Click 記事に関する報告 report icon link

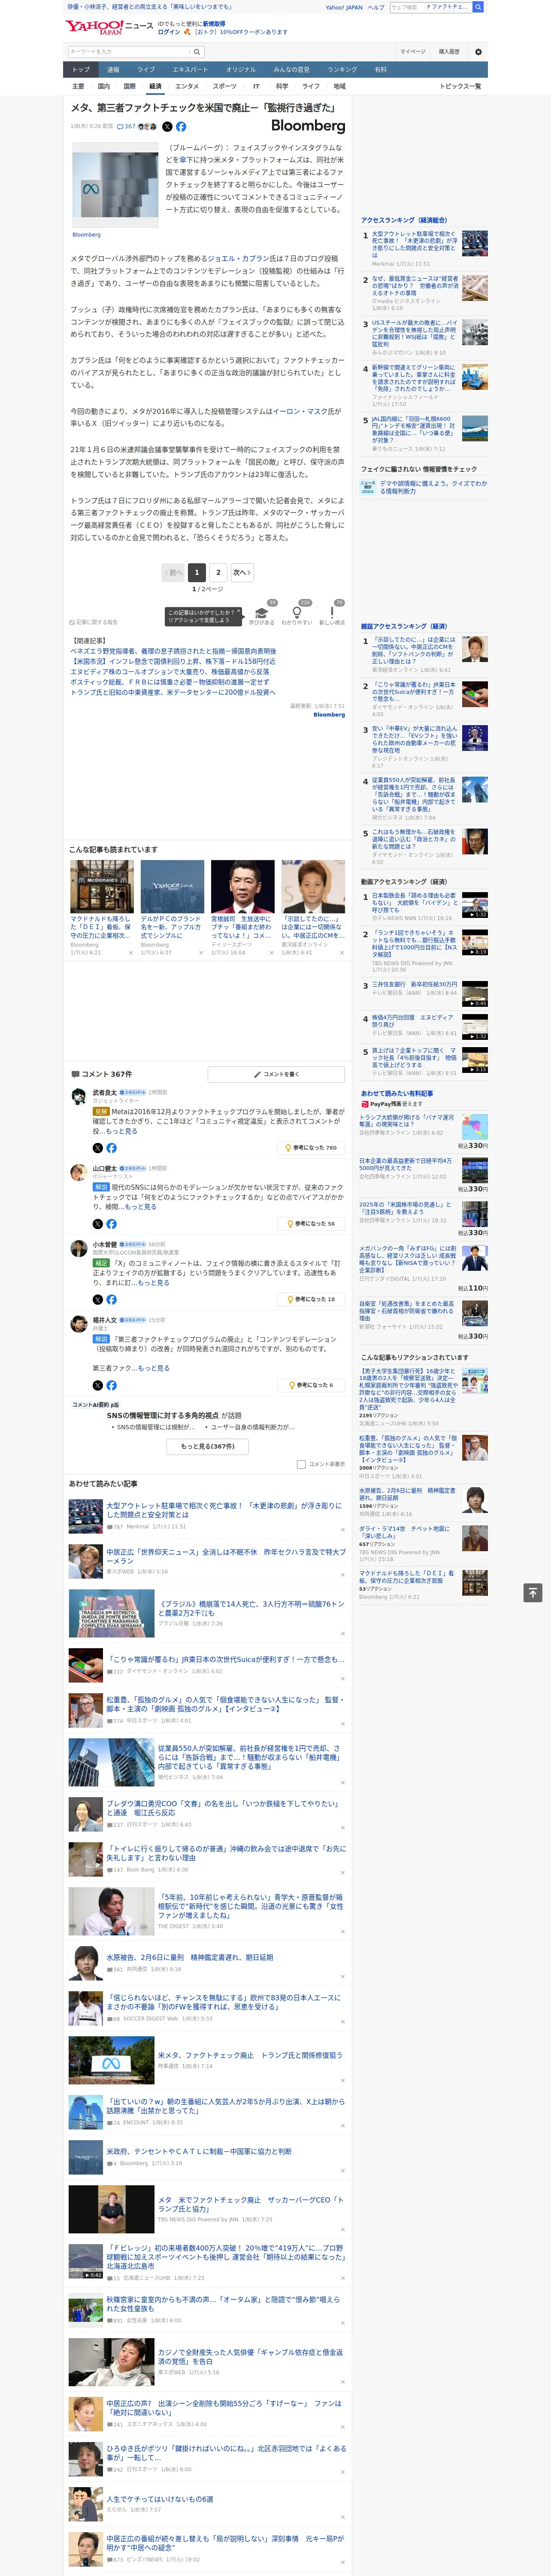[x=93, y=622]
